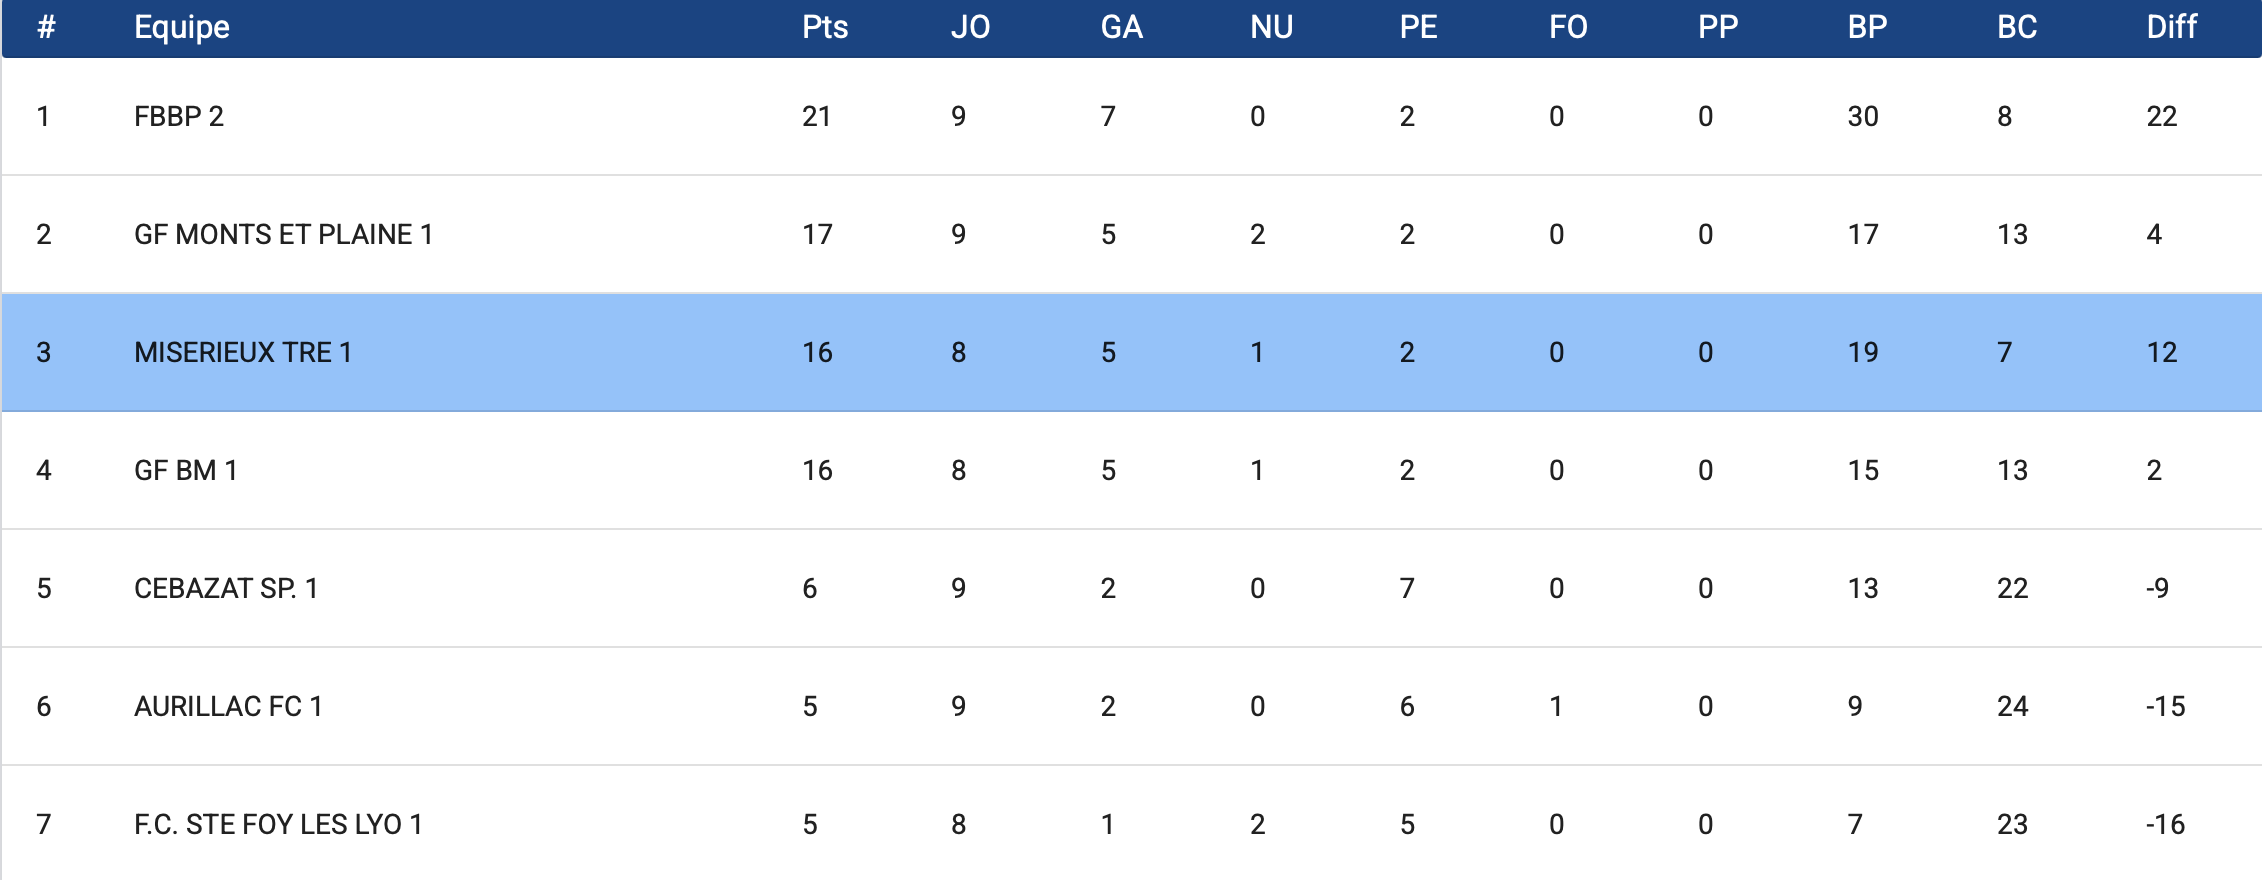Click CEBAZAT SP. 1 team name
This screenshot has width=2262, height=880.
(x=226, y=589)
